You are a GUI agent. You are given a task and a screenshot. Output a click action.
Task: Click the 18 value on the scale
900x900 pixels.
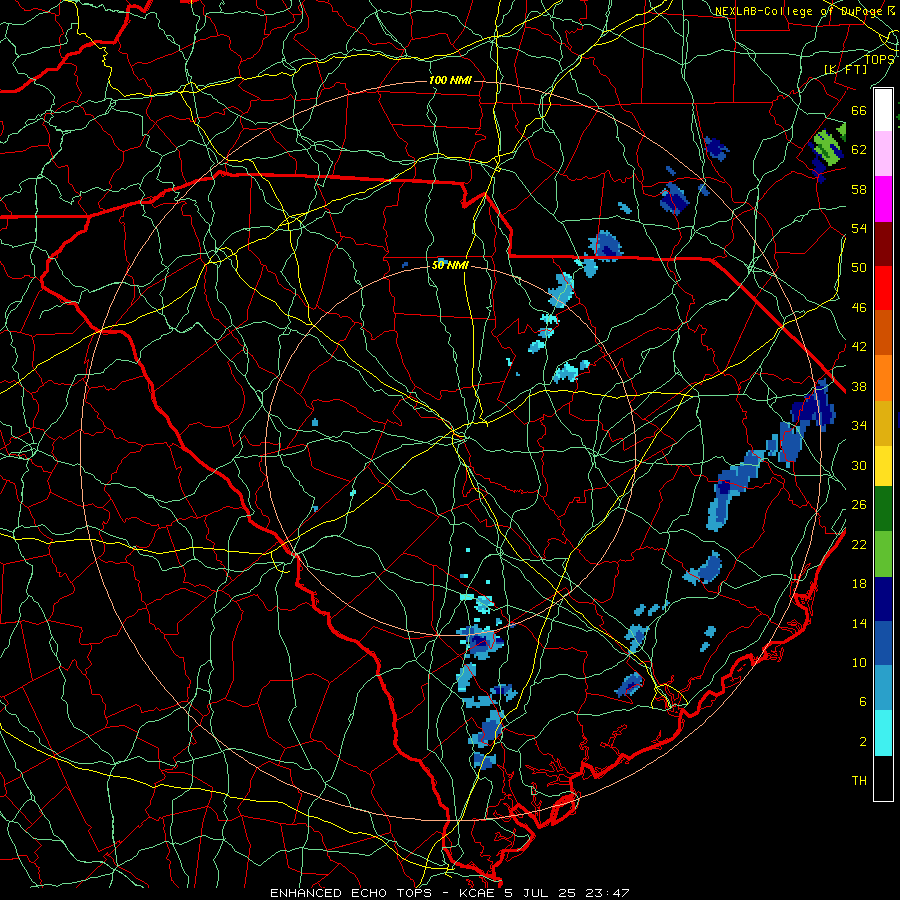tap(859, 584)
